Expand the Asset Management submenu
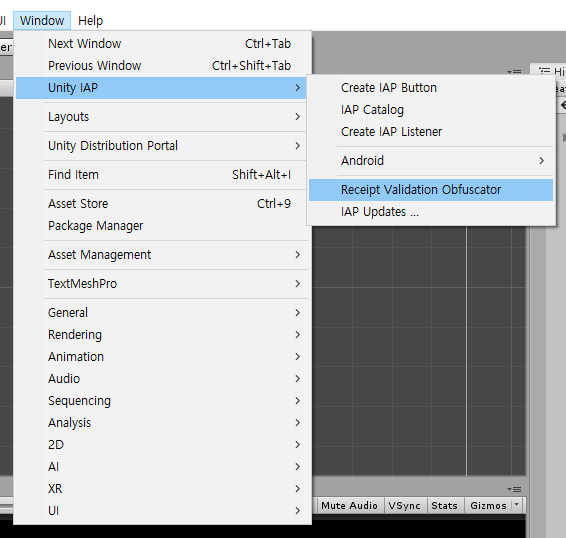The width and height of the screenshot is (566, 538). (x=162, y=255)
